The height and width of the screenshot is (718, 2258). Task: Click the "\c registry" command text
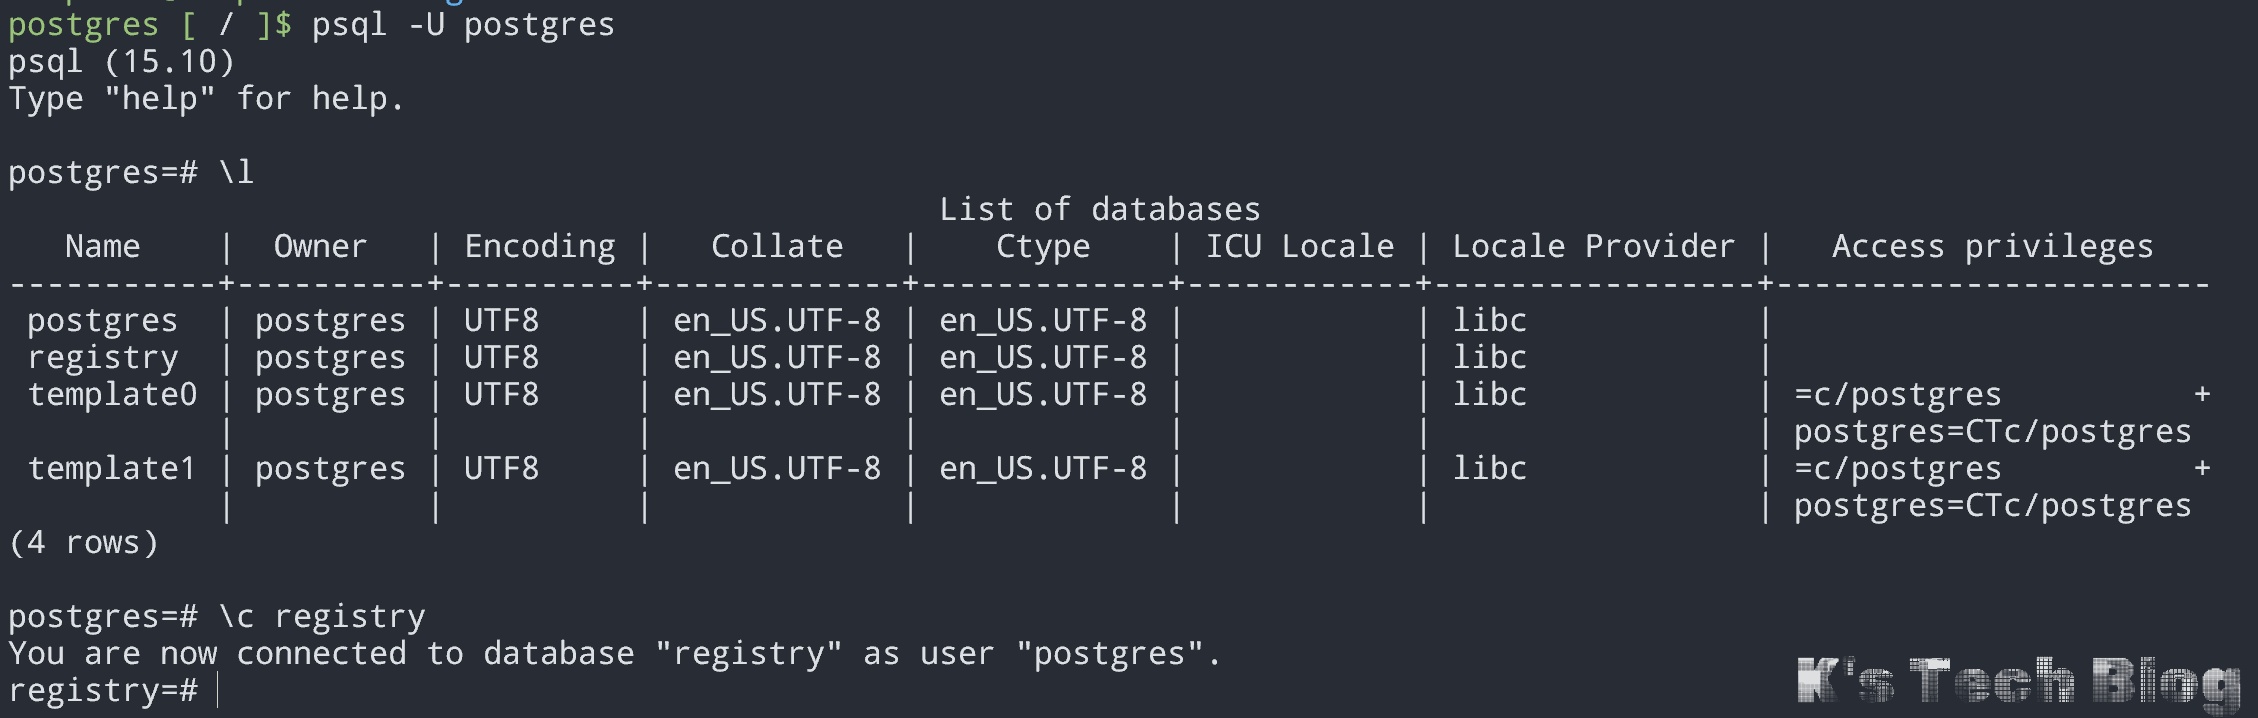(321, 617)
